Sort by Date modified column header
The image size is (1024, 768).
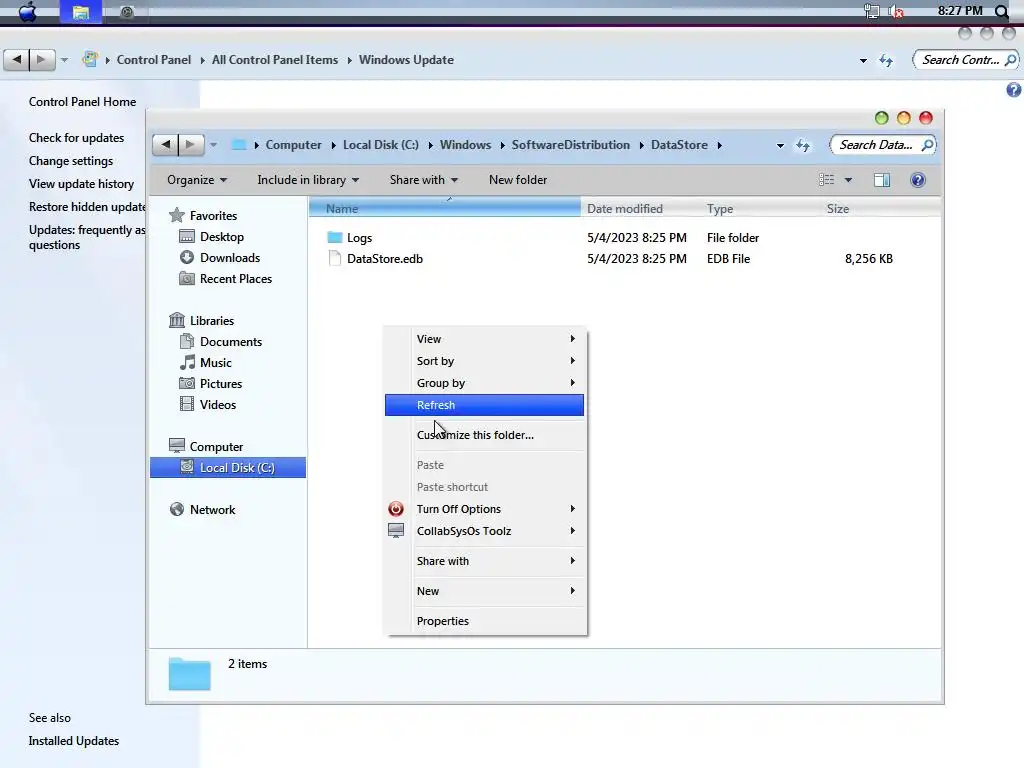click(640, 208)
